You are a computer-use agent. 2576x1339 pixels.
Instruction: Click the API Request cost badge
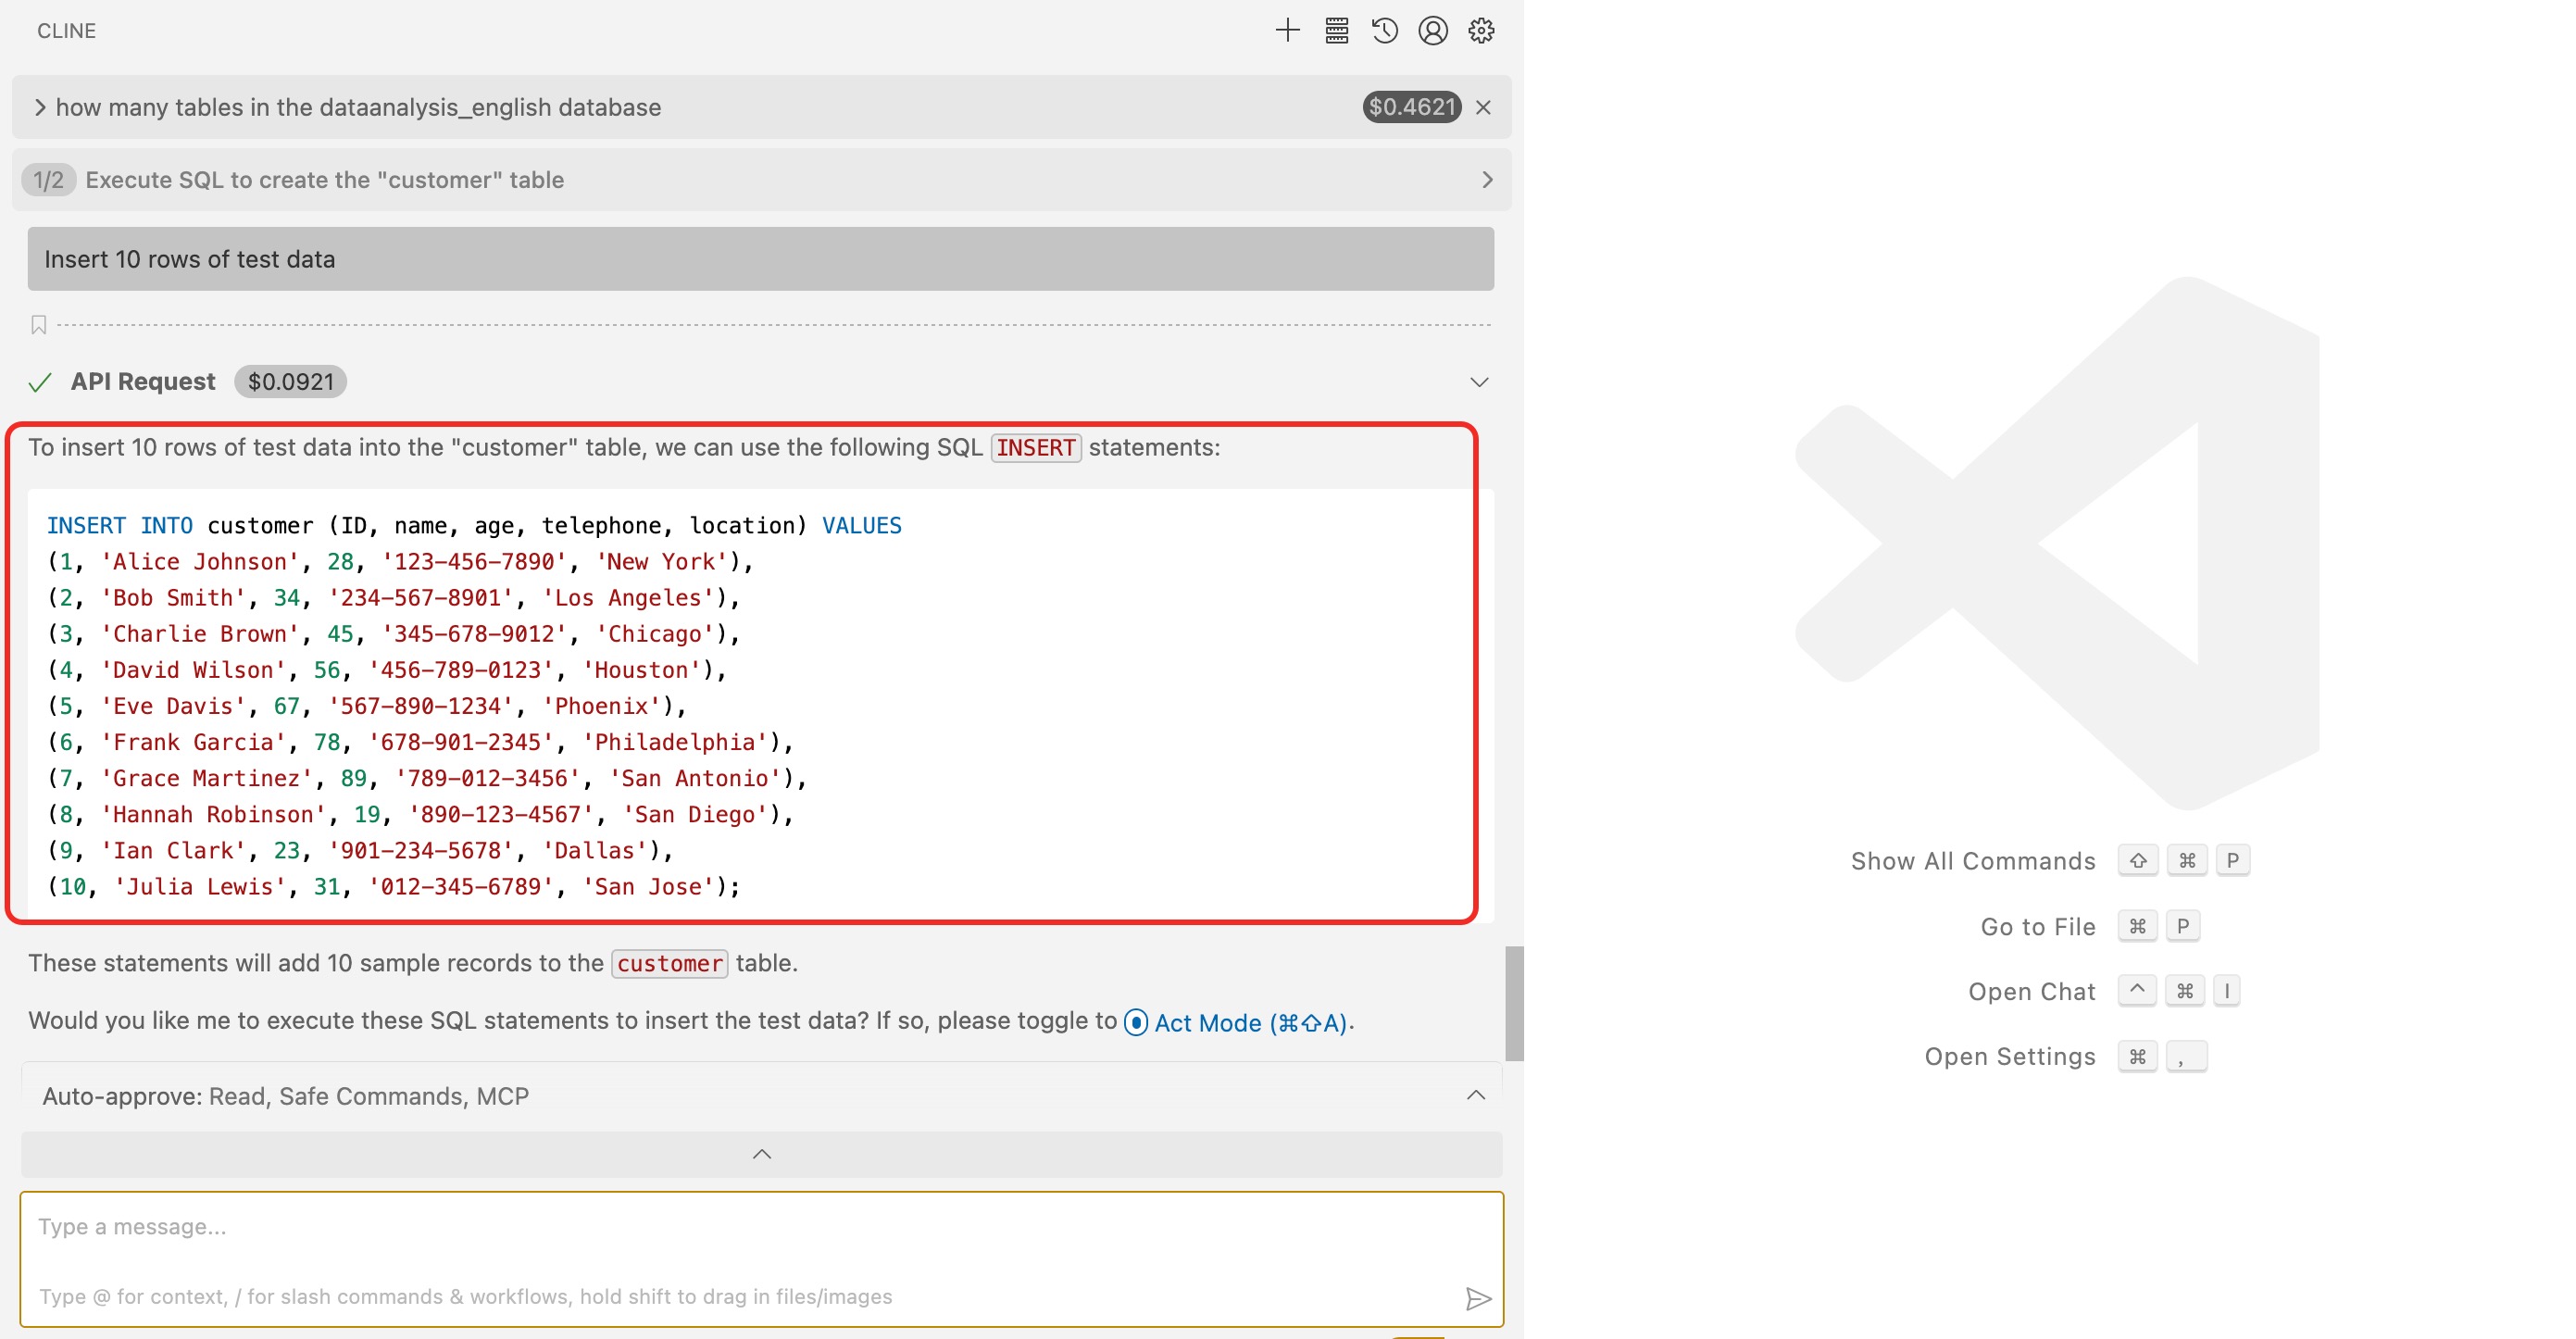click(290, 382)
